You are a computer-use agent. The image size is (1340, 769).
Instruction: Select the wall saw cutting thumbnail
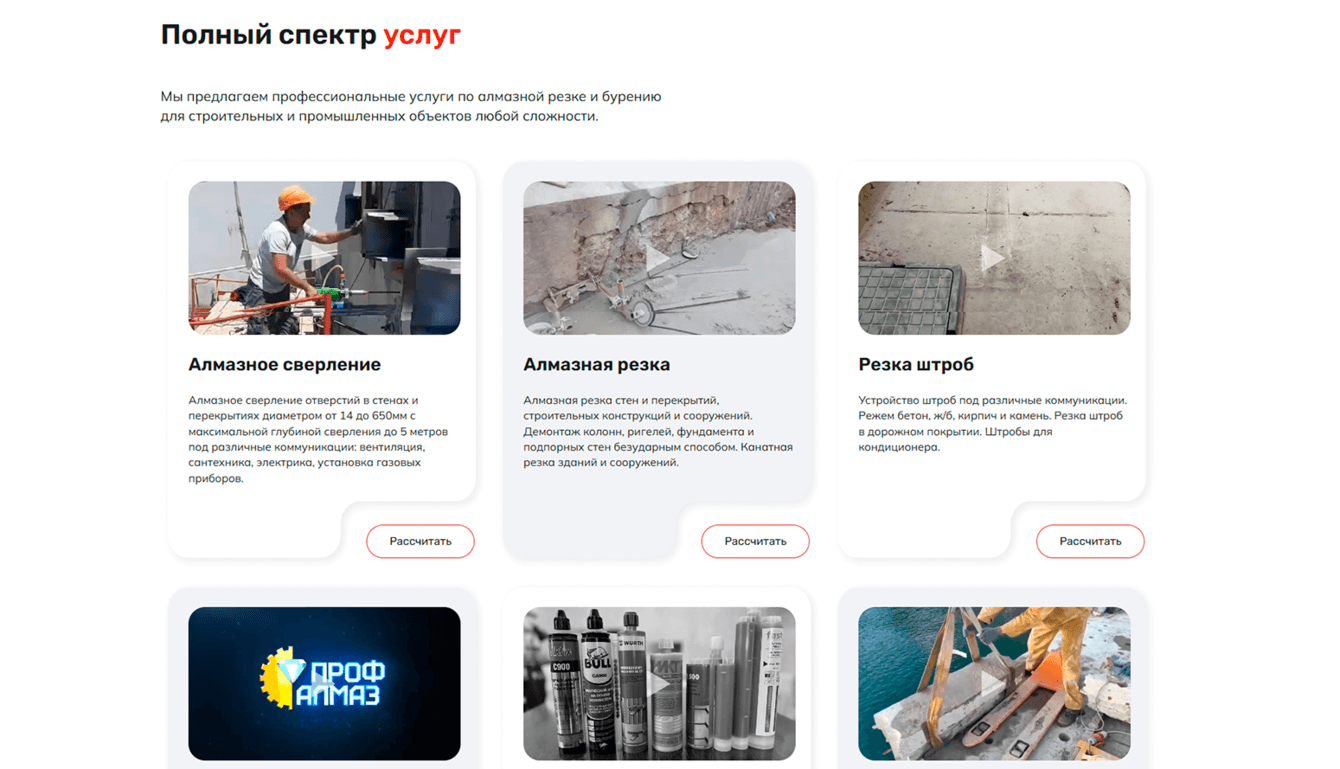(659, 258)
